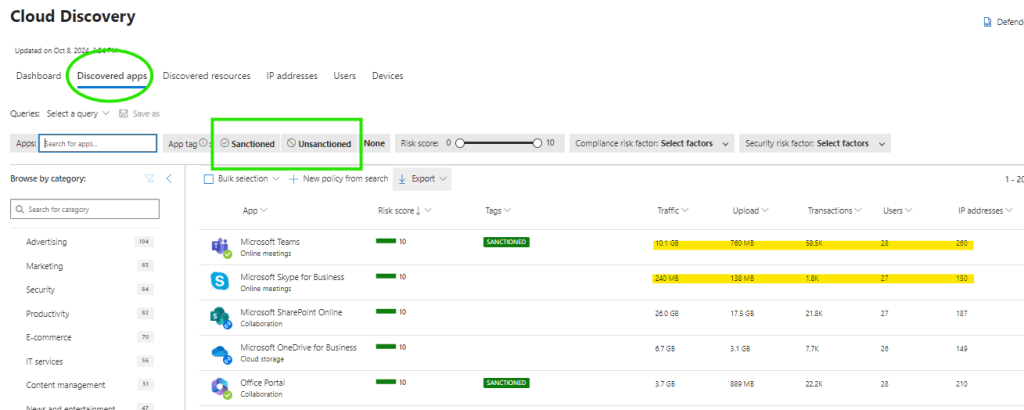Collapse the category panel with the arrow
This screenshot has height=410, width=1024.
click(x=169, y=178)
